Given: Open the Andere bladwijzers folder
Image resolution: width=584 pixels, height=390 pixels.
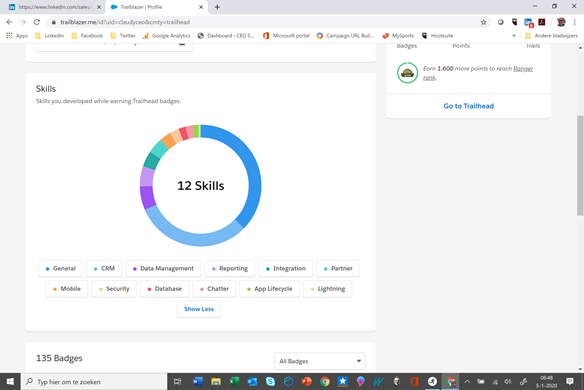Looking at the screenshot, I should (551, 36).
